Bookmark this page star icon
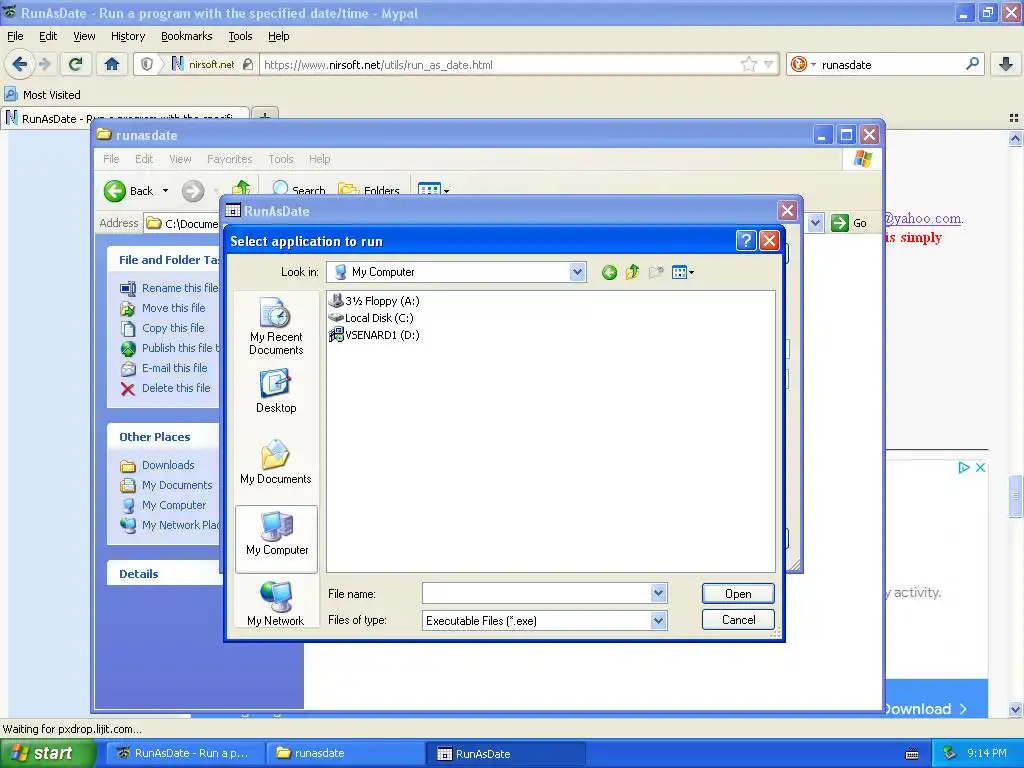 tap(748, 64)
